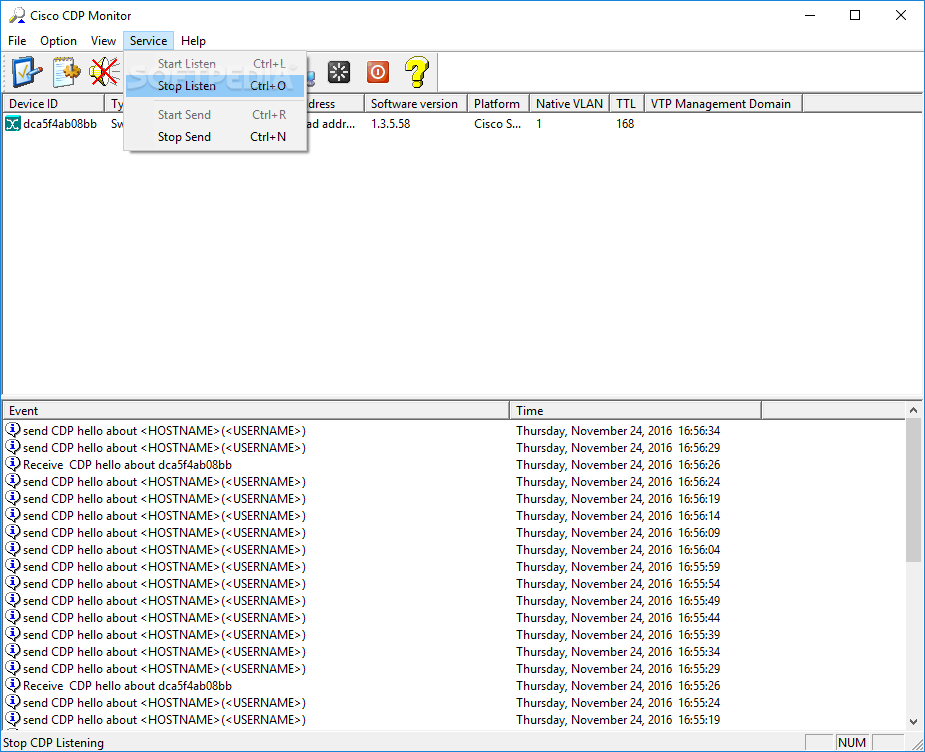Select device row dca5f4ab08bb
Viewport: 925px width, 752px height.
(60, 124)
